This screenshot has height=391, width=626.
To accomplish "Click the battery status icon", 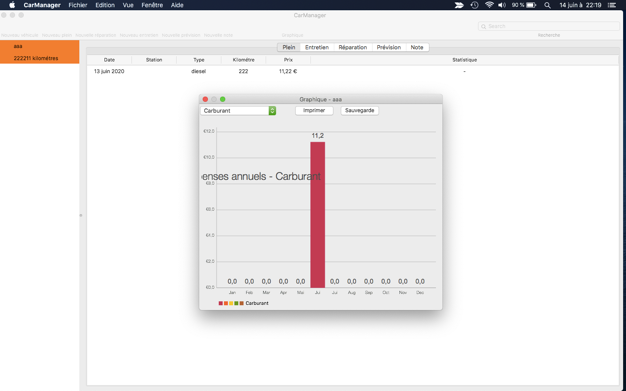I will click(x=531, y=5).
